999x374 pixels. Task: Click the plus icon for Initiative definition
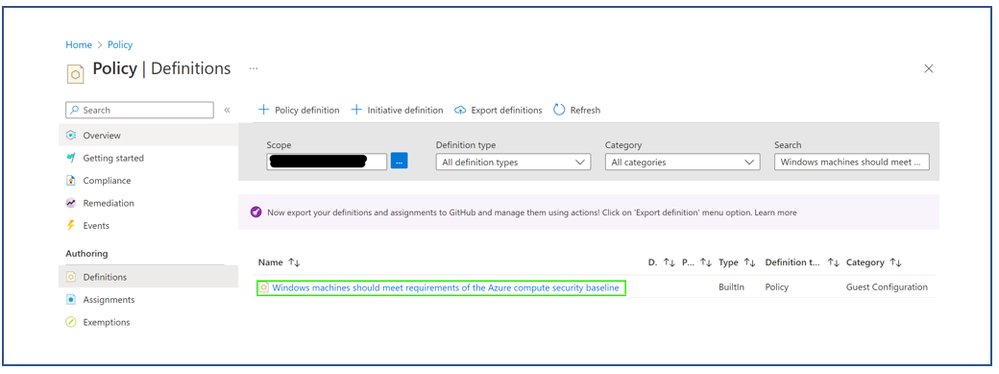pyautogui.click(x=357, y=110)
